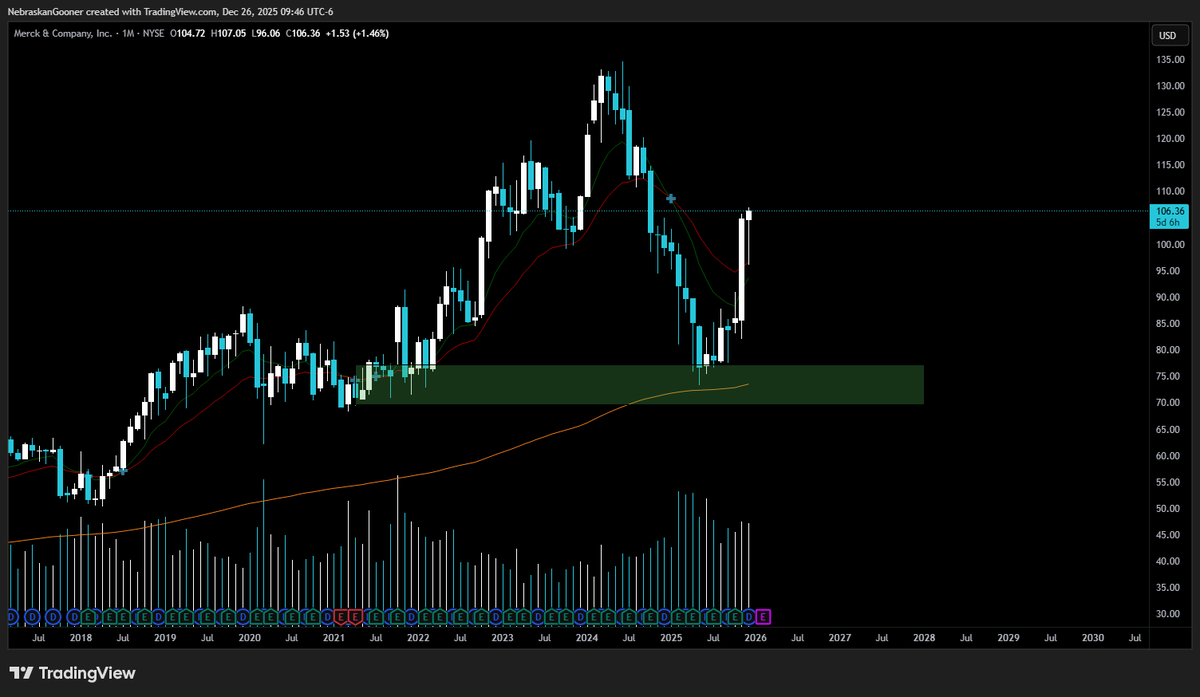Click the 2029 time axis label

[1008, 637]
